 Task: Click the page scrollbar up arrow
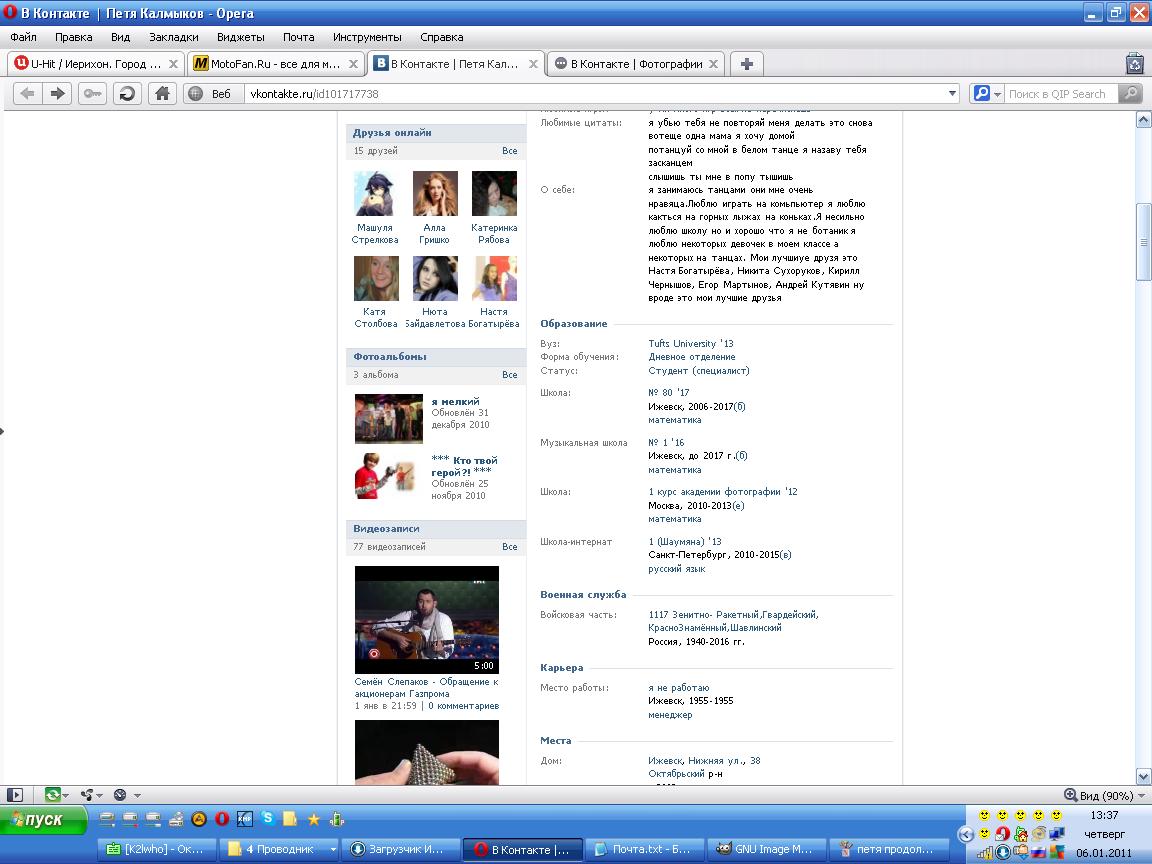[x=1143, y=119]
